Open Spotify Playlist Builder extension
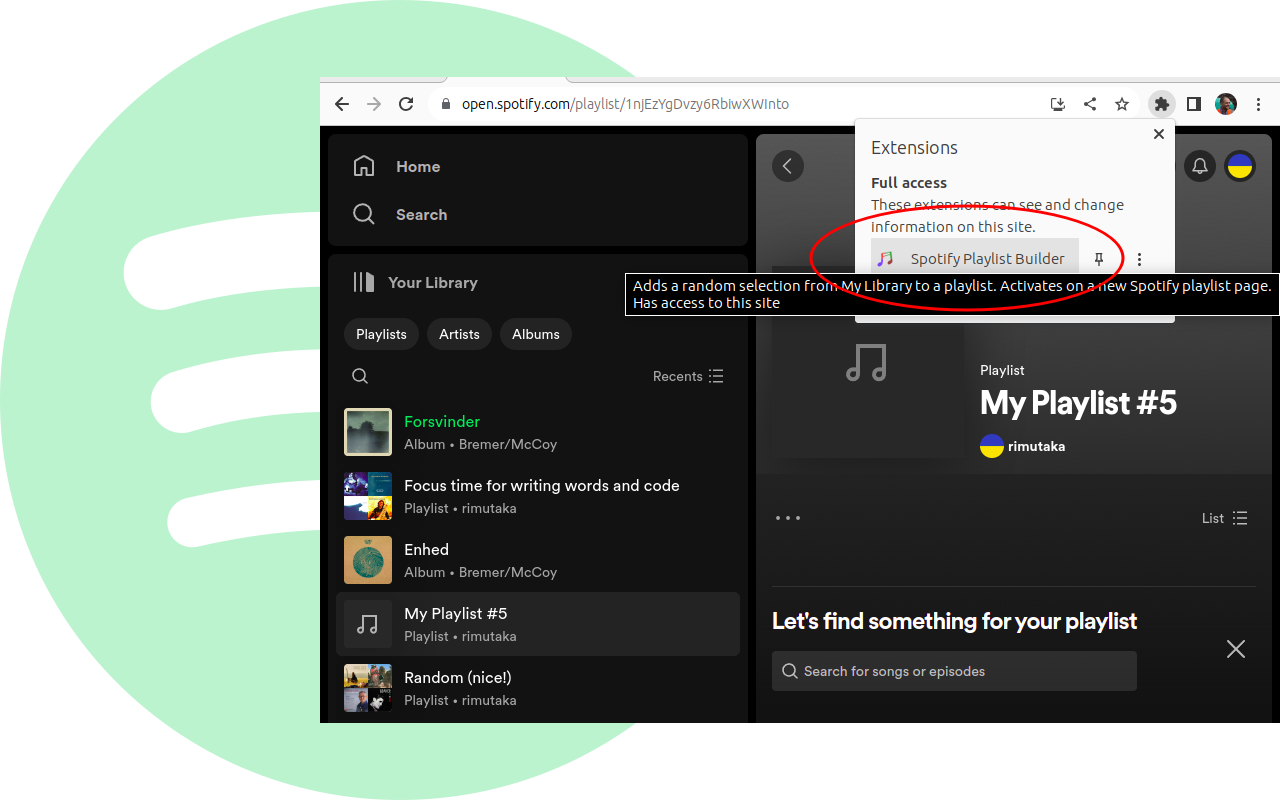 click(975, 259)
